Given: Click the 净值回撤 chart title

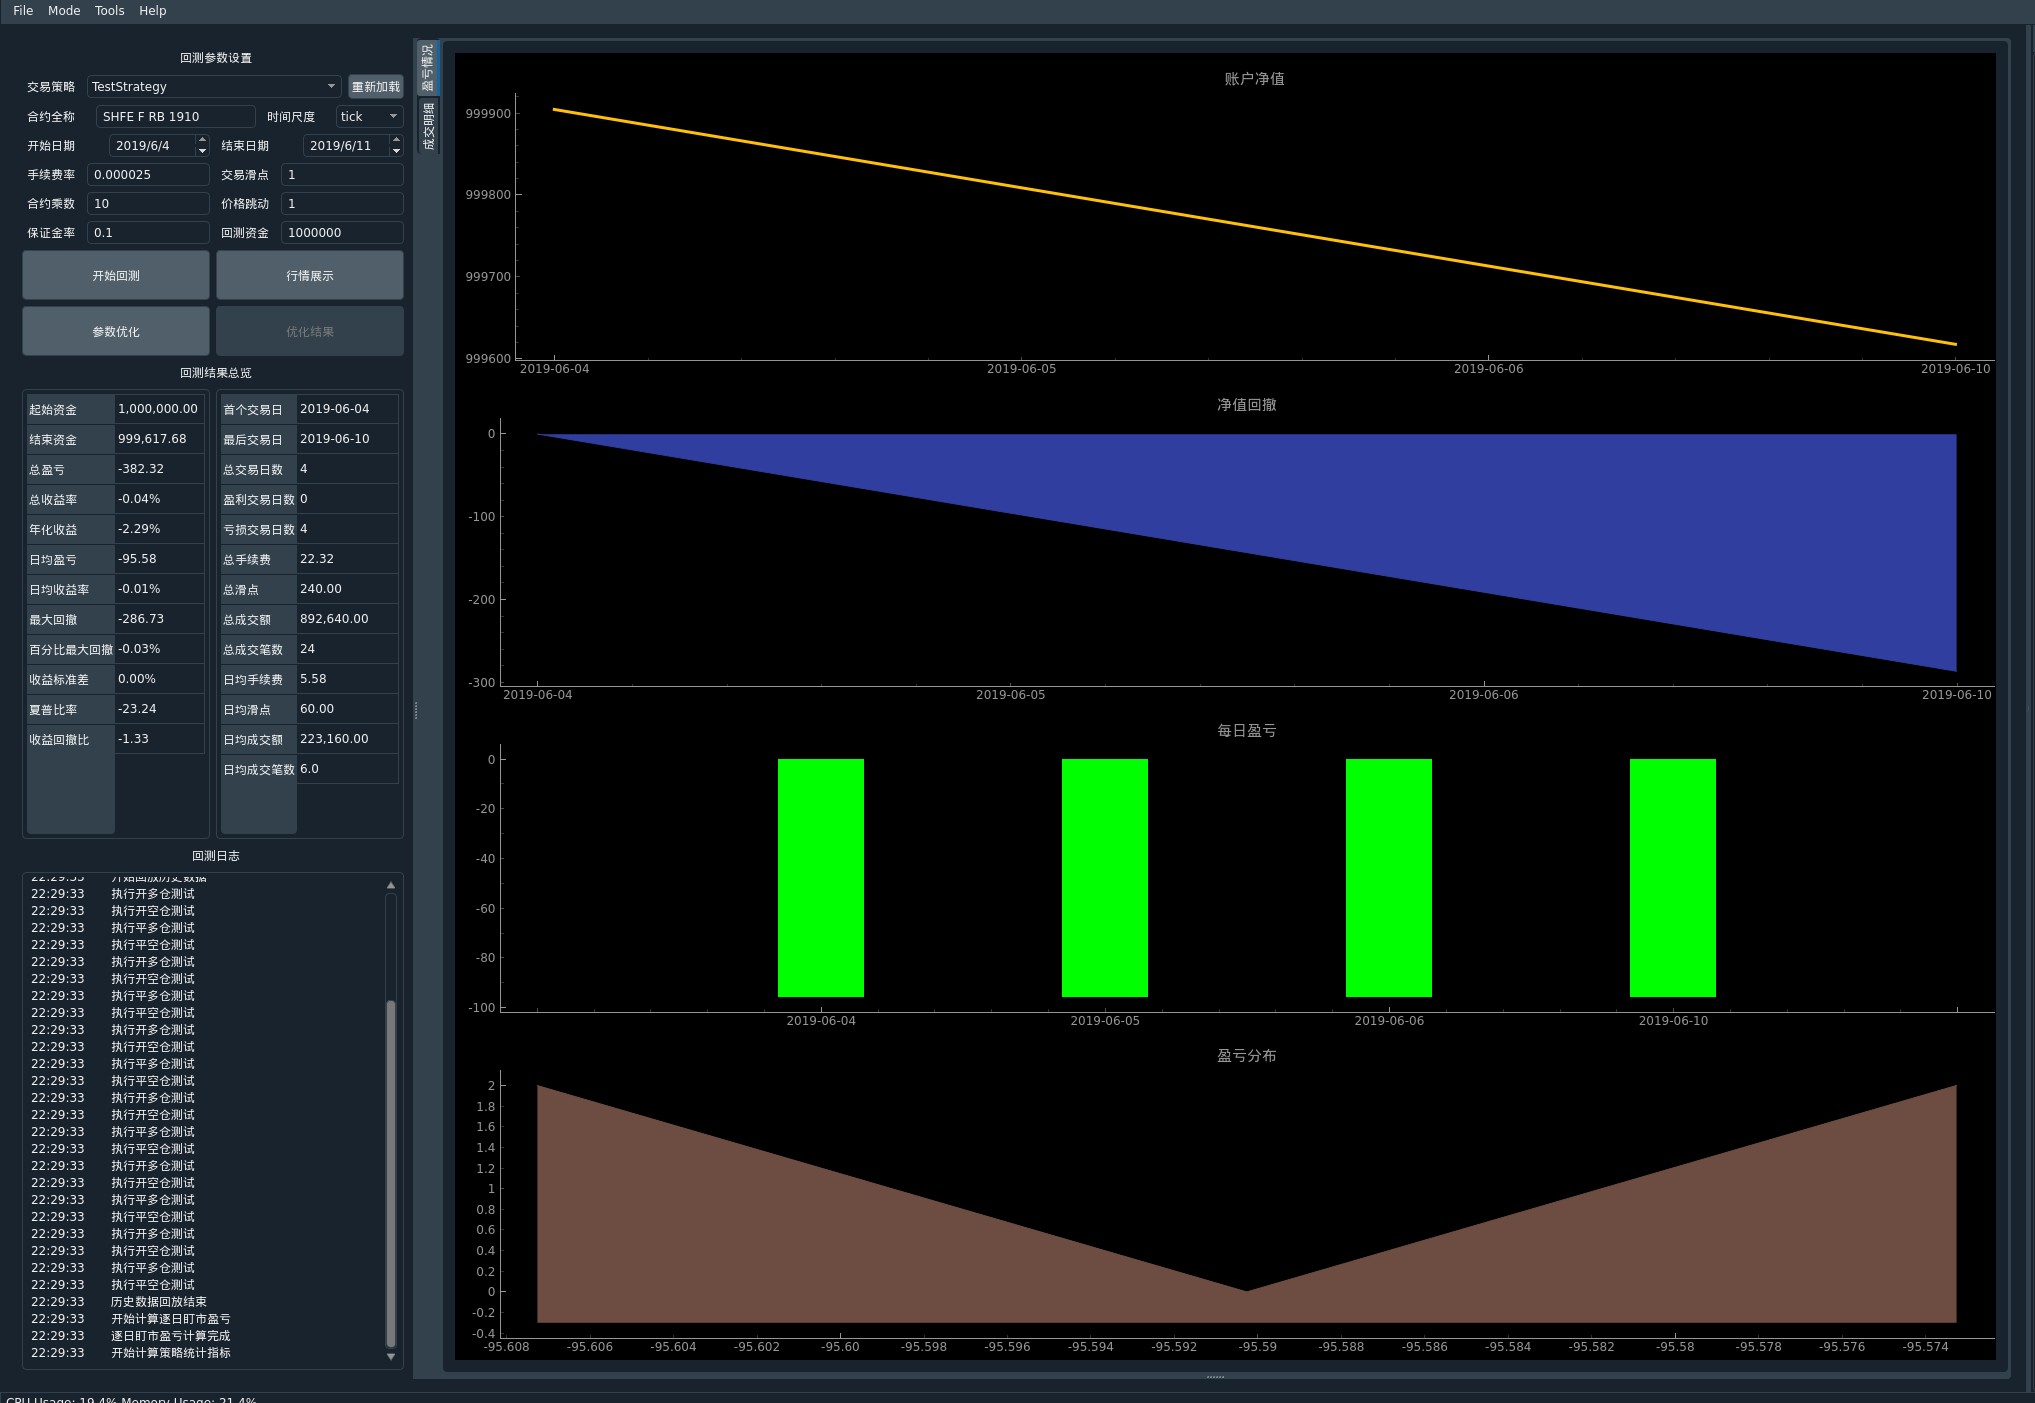Looking at the screenshot, I should pyautogui.click(x=1246, y=405).
